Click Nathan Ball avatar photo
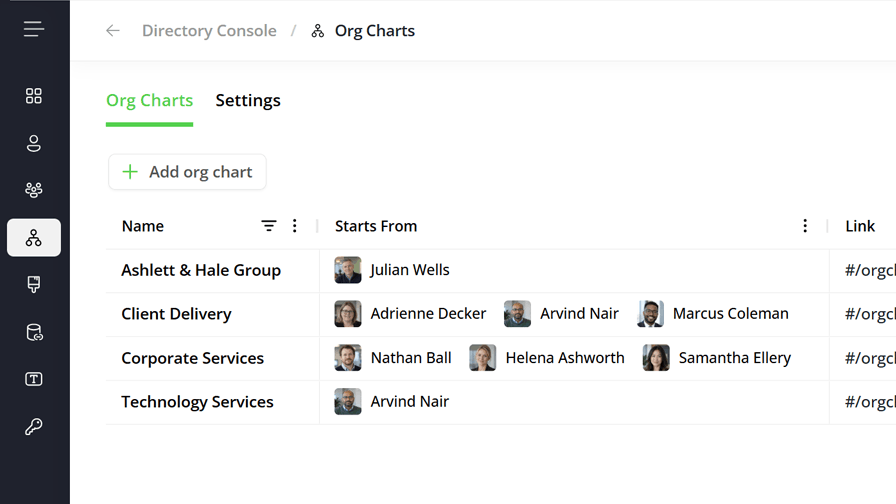Screen dimensions: 896x504 [348, 358]
